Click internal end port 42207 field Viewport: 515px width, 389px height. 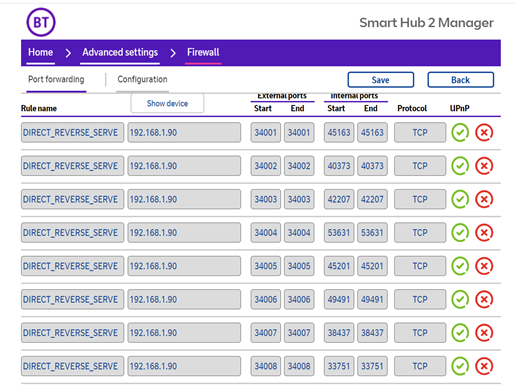(372, 199)
